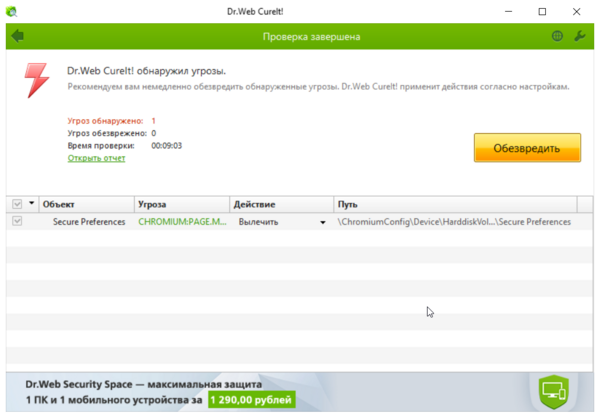
Task: Sort by the Угроза column header
Action: tap(182, 204)
